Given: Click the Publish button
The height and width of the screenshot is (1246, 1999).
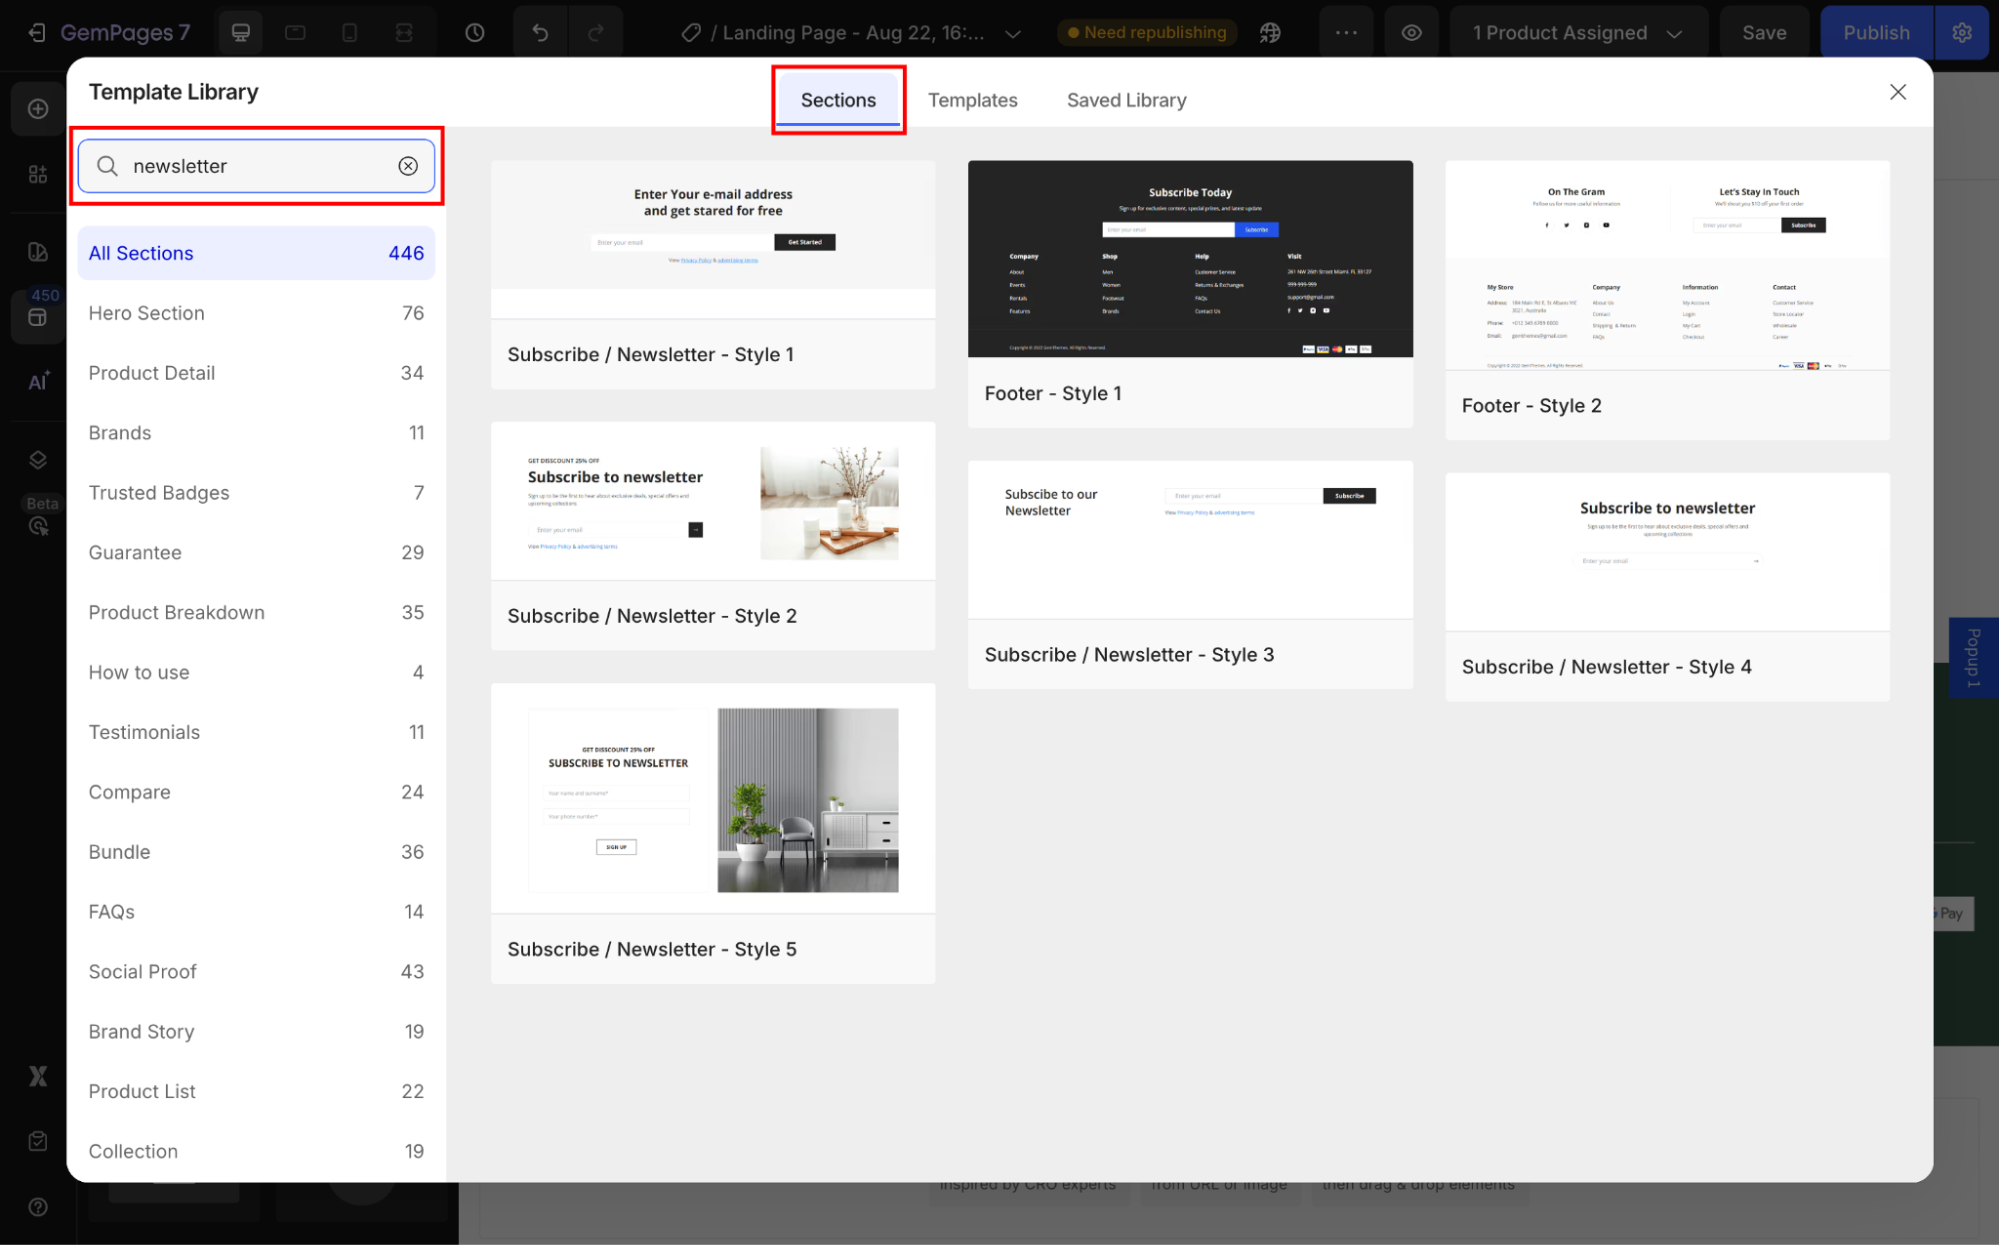Looking at the screenshot, I should point(1875,33).
